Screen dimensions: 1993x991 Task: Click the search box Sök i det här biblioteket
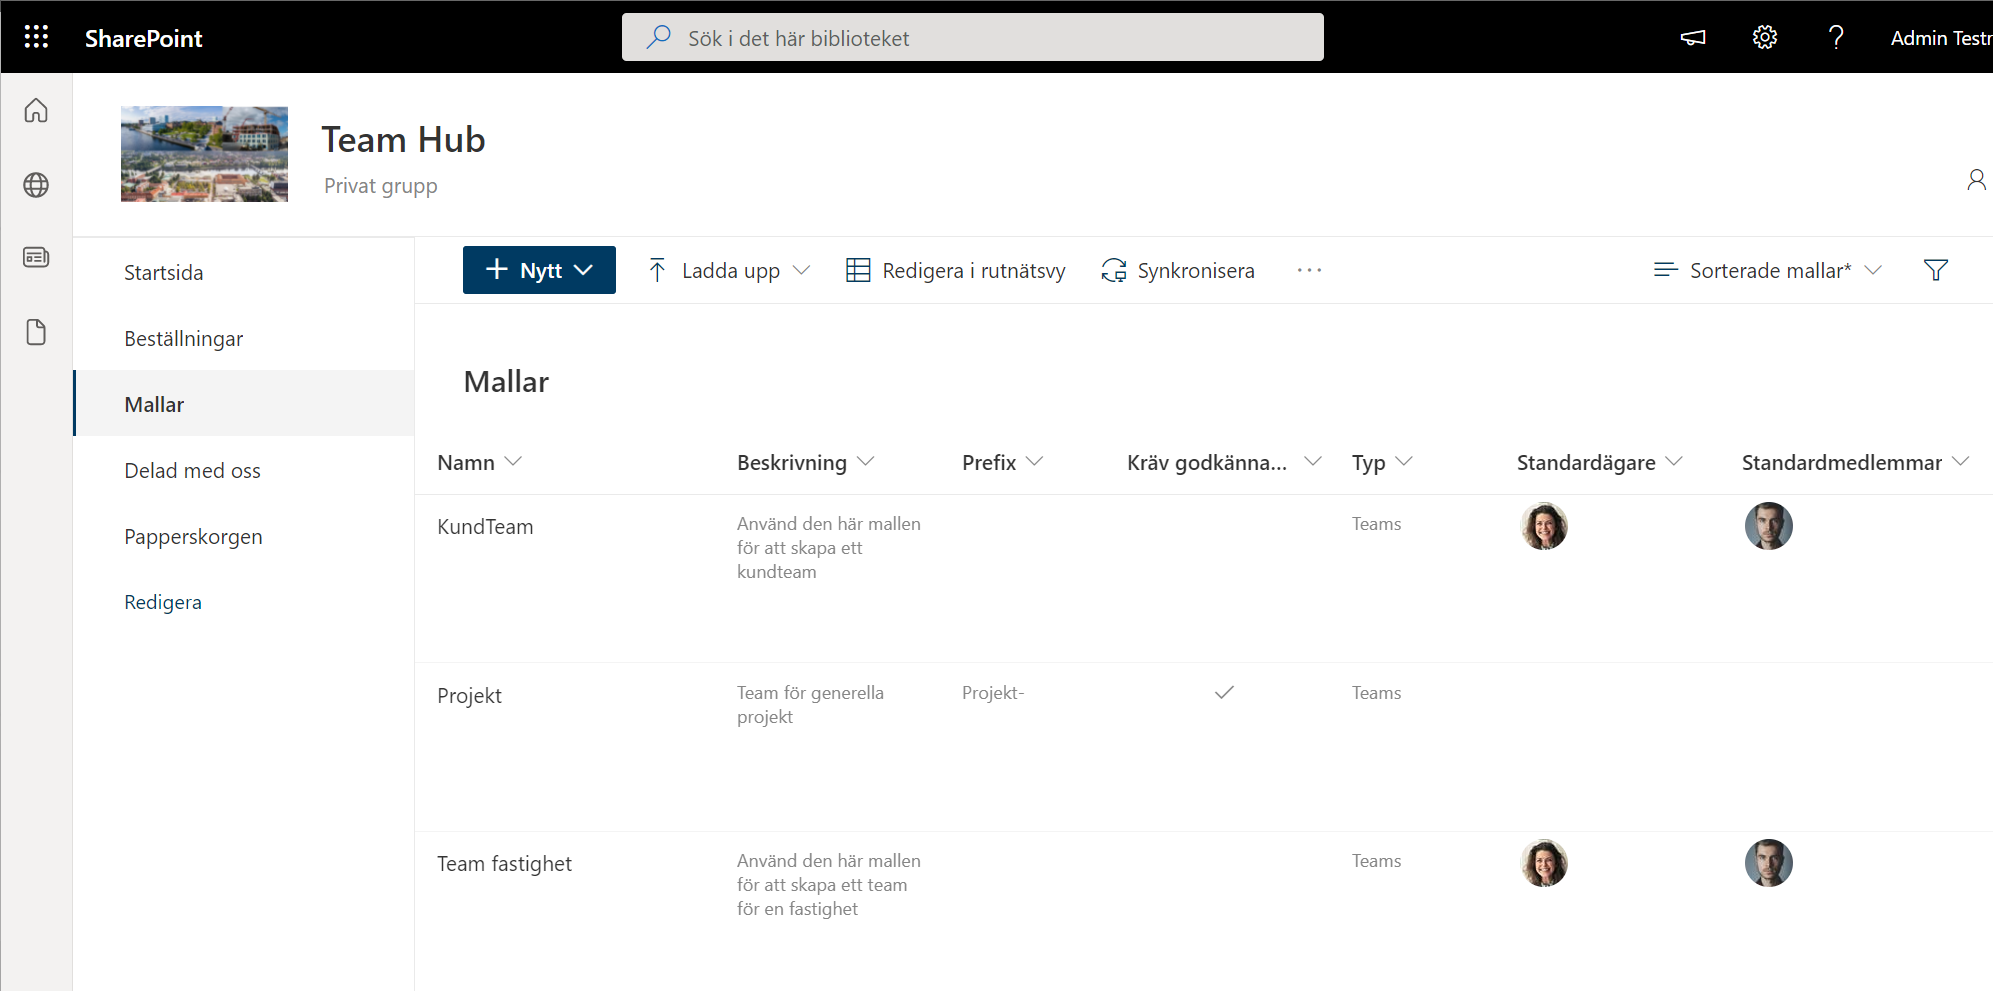click(972, 38)
